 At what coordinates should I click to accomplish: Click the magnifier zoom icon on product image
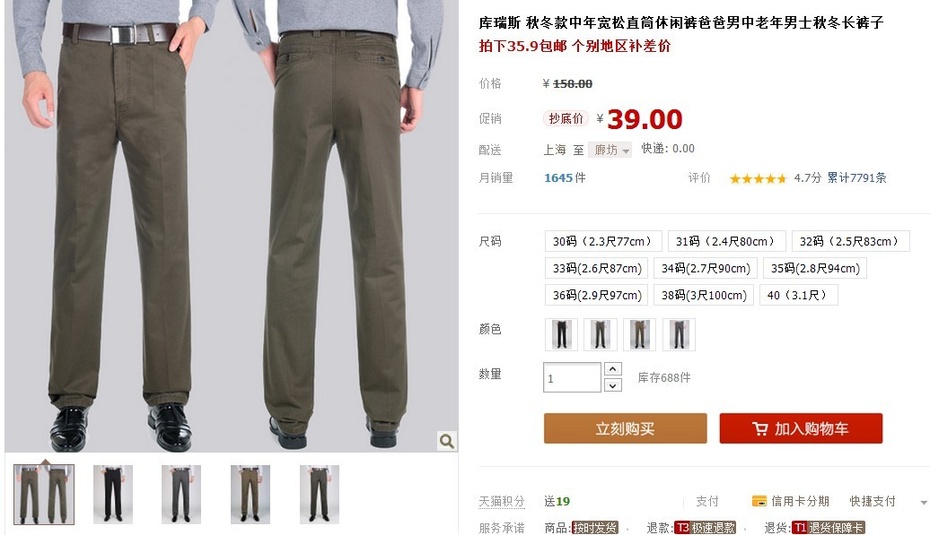[x=447, y=441]
